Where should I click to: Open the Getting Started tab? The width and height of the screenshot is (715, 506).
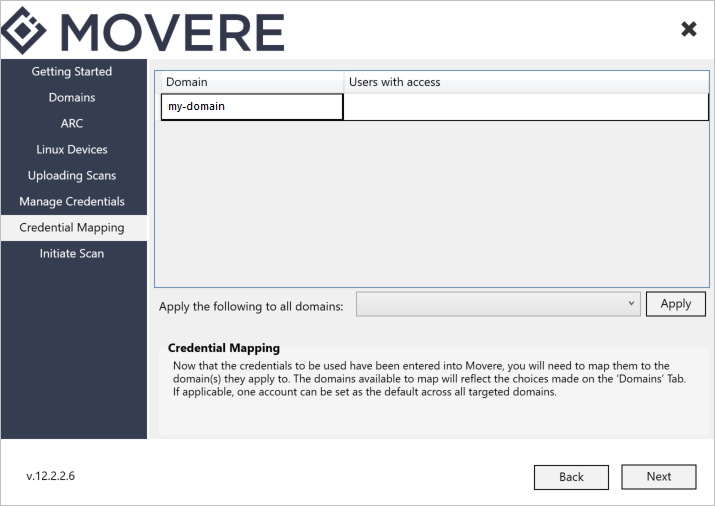coord(72,72)
